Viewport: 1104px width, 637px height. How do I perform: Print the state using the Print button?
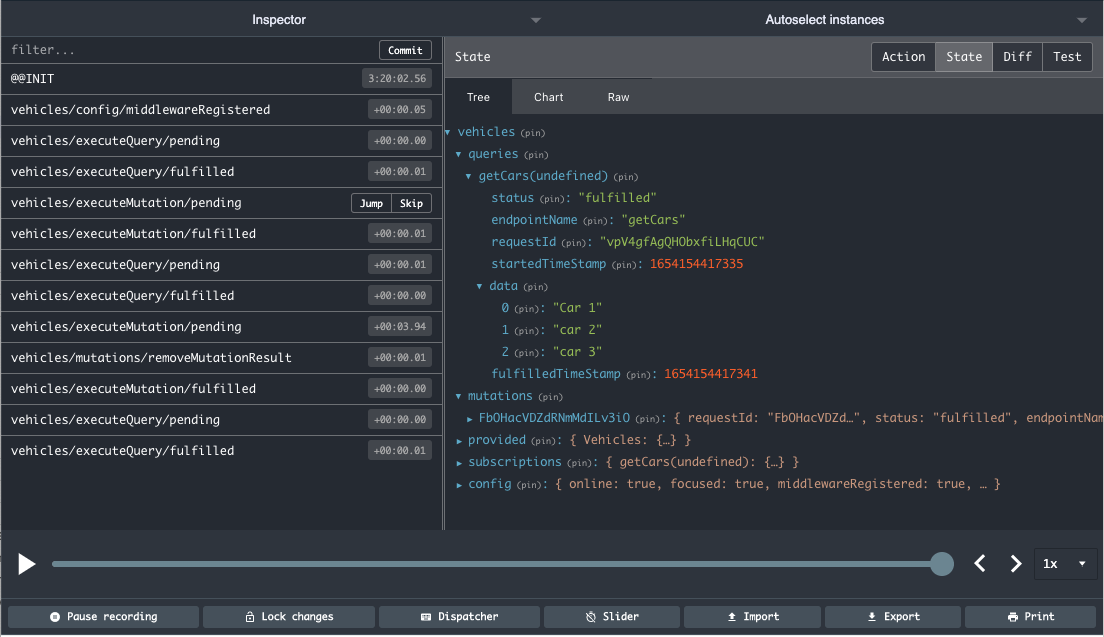[x=1029, y=616]
